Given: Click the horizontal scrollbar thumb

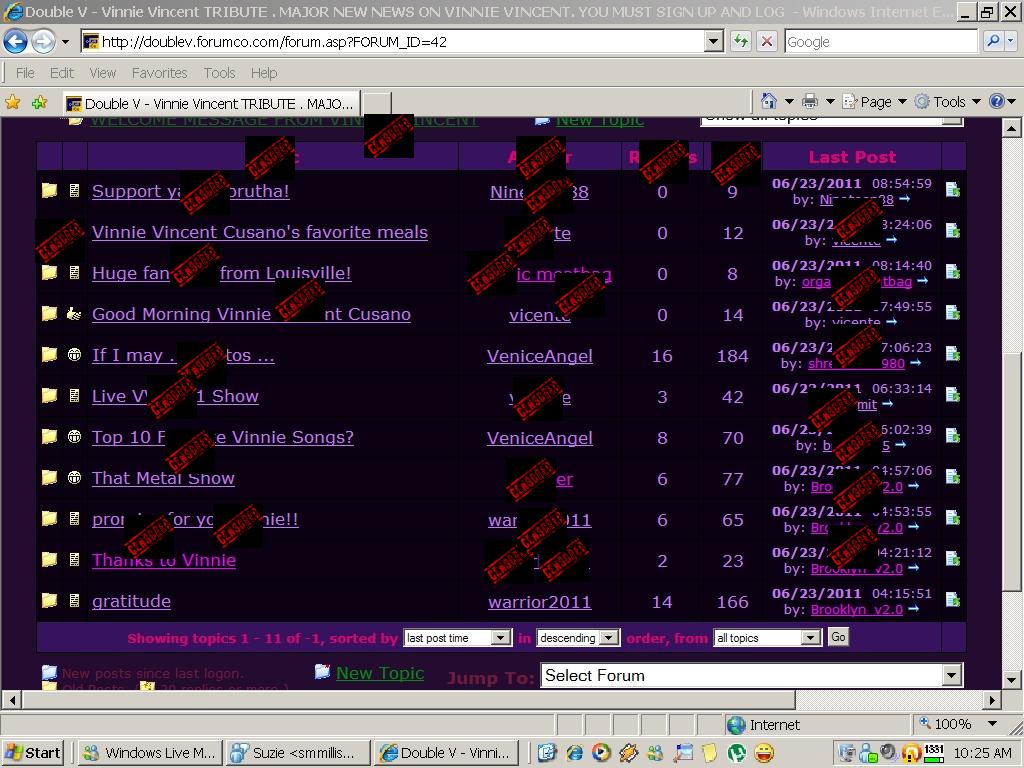Looking at the screenshot, I should 409,700.
